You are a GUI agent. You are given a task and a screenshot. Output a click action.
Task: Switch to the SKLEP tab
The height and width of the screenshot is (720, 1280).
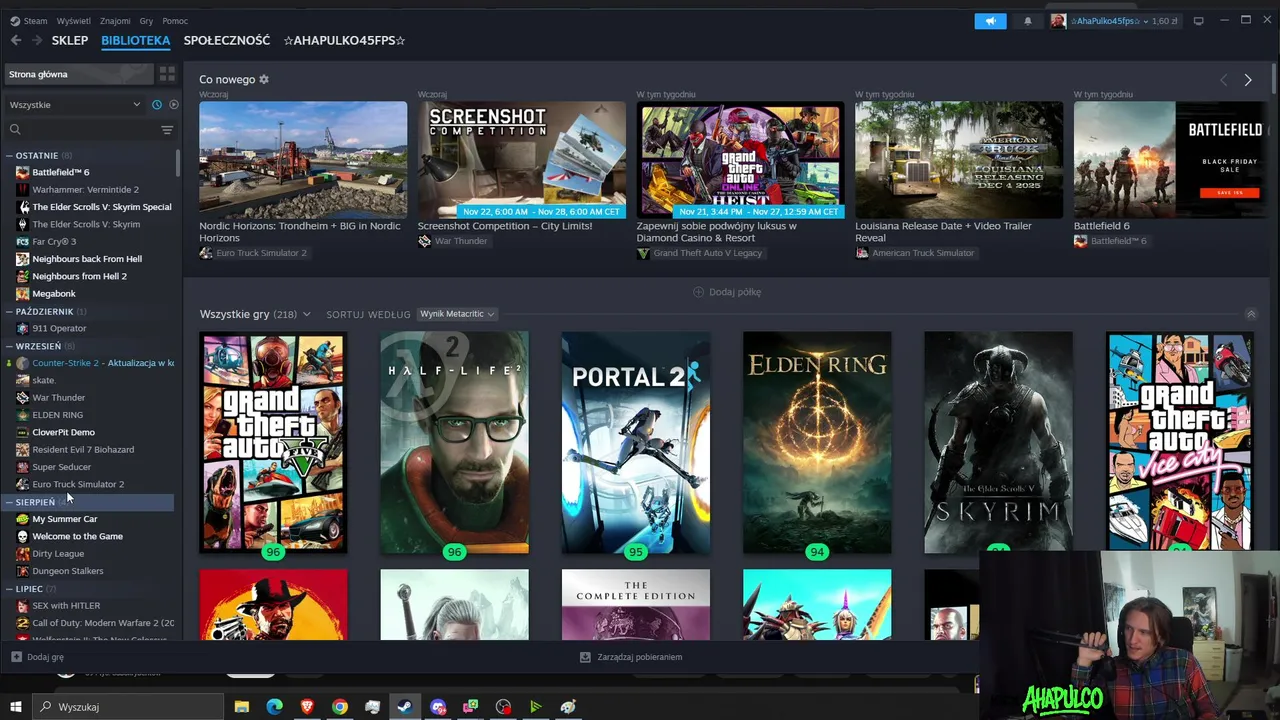[70, 40]
